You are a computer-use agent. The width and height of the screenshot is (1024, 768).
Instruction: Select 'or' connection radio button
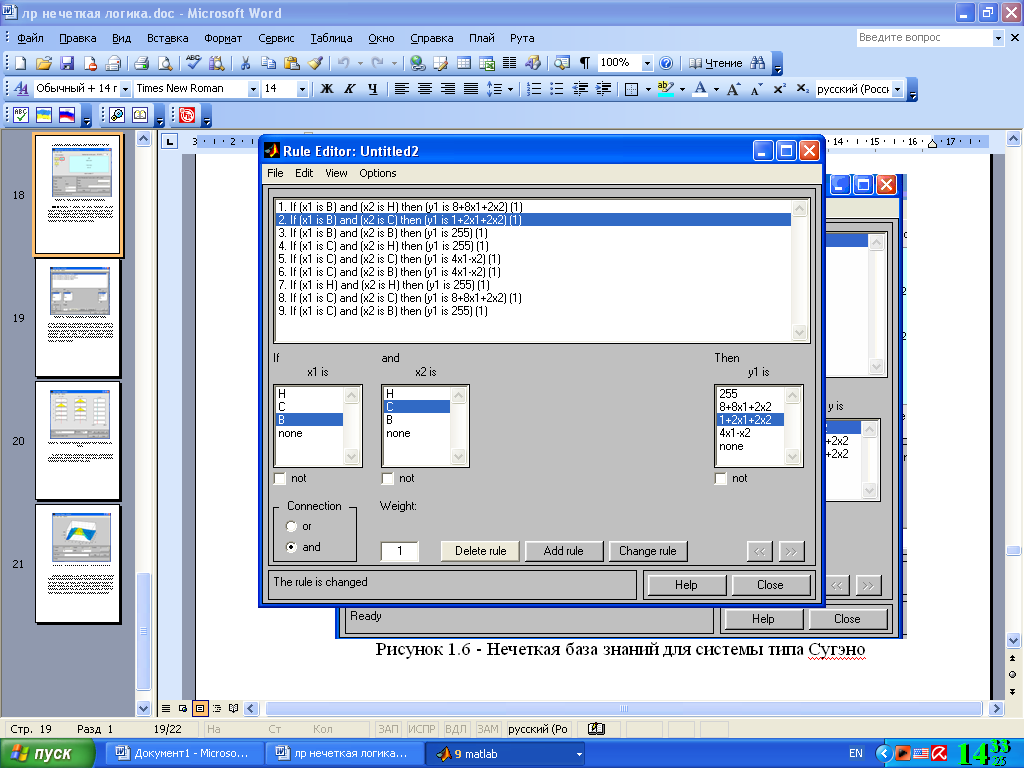pyautogui.click(x=291, y=526)
